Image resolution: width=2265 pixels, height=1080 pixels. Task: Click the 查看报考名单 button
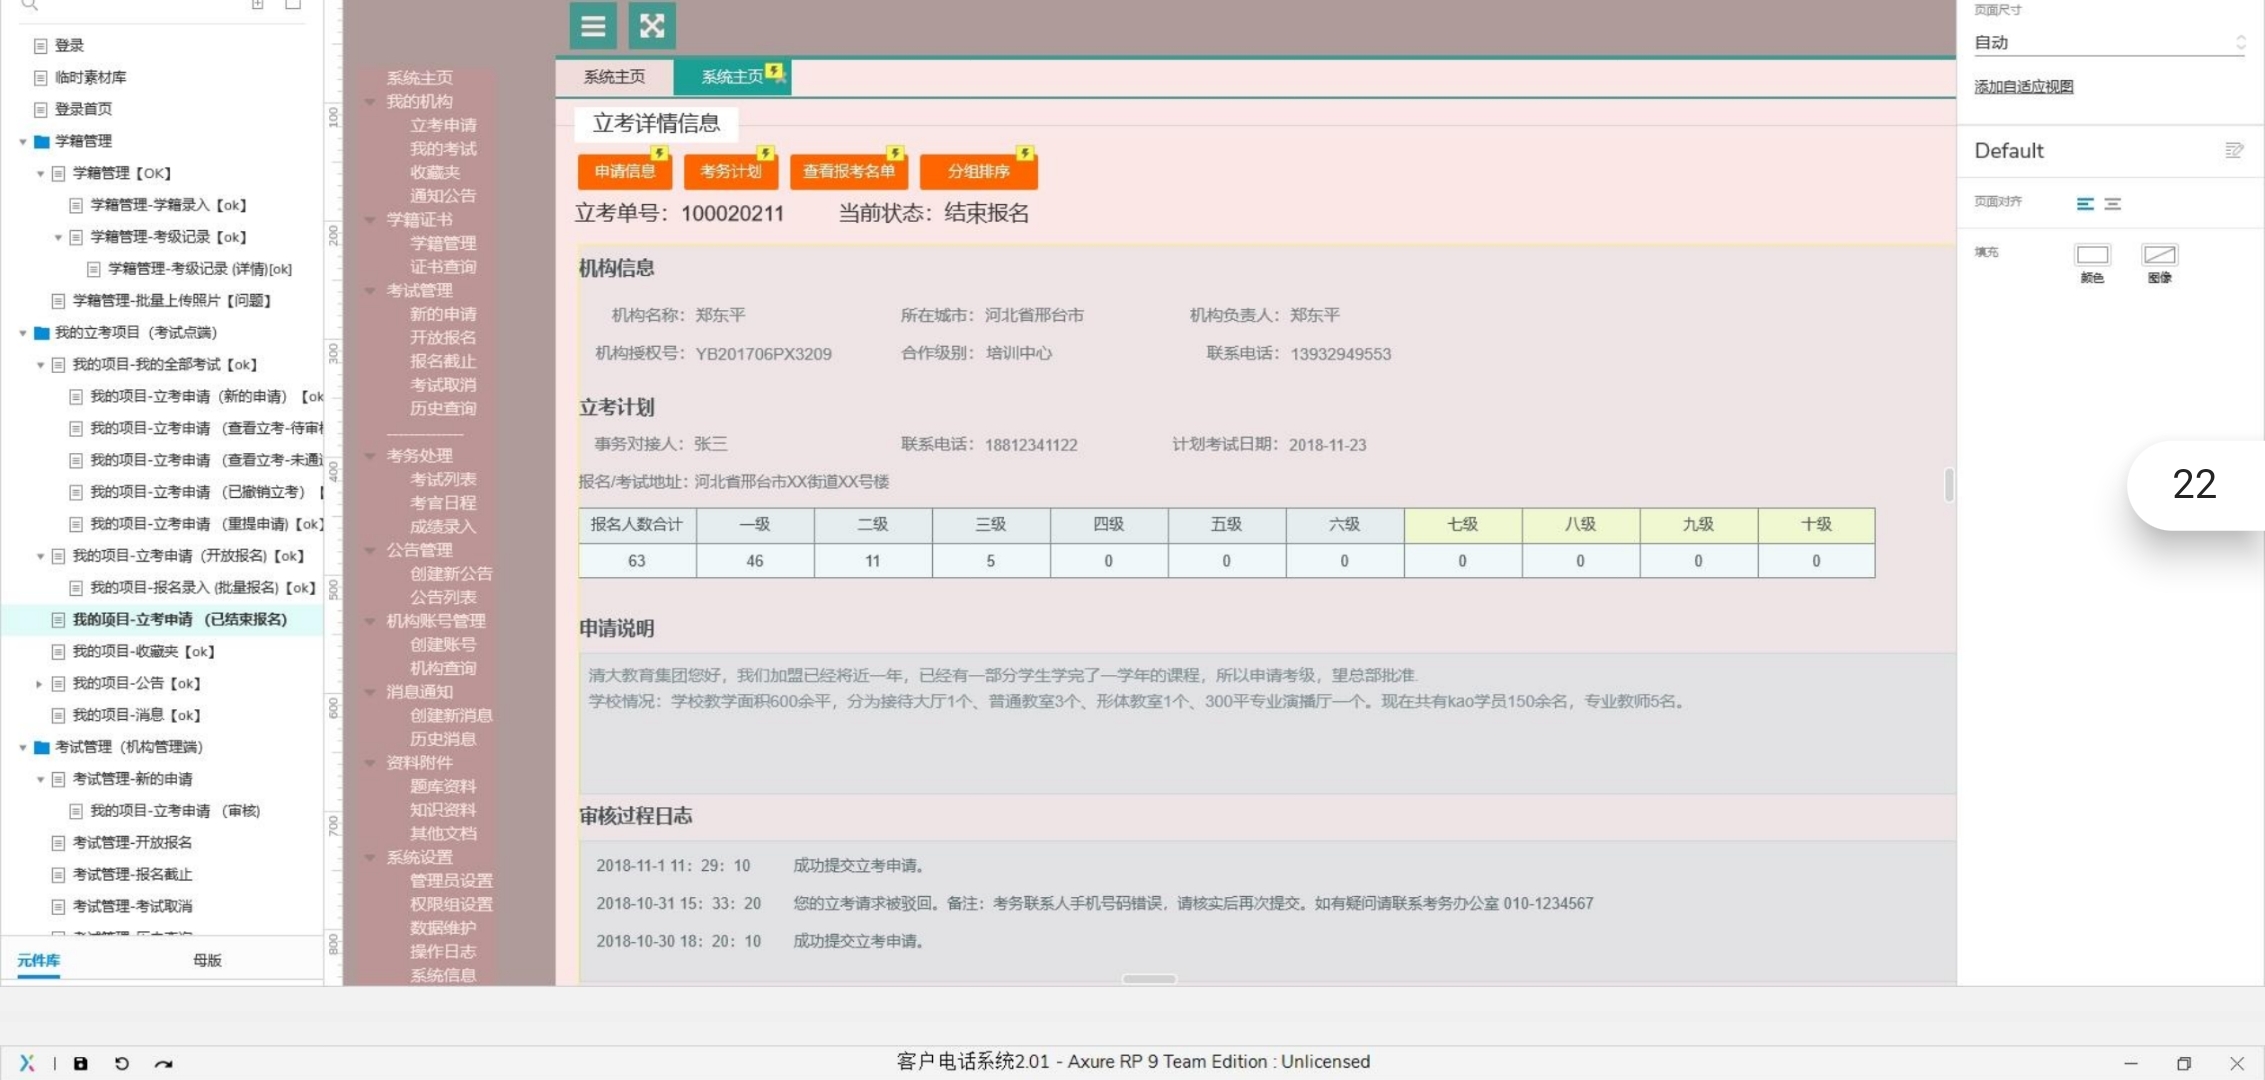pos(849,171)
